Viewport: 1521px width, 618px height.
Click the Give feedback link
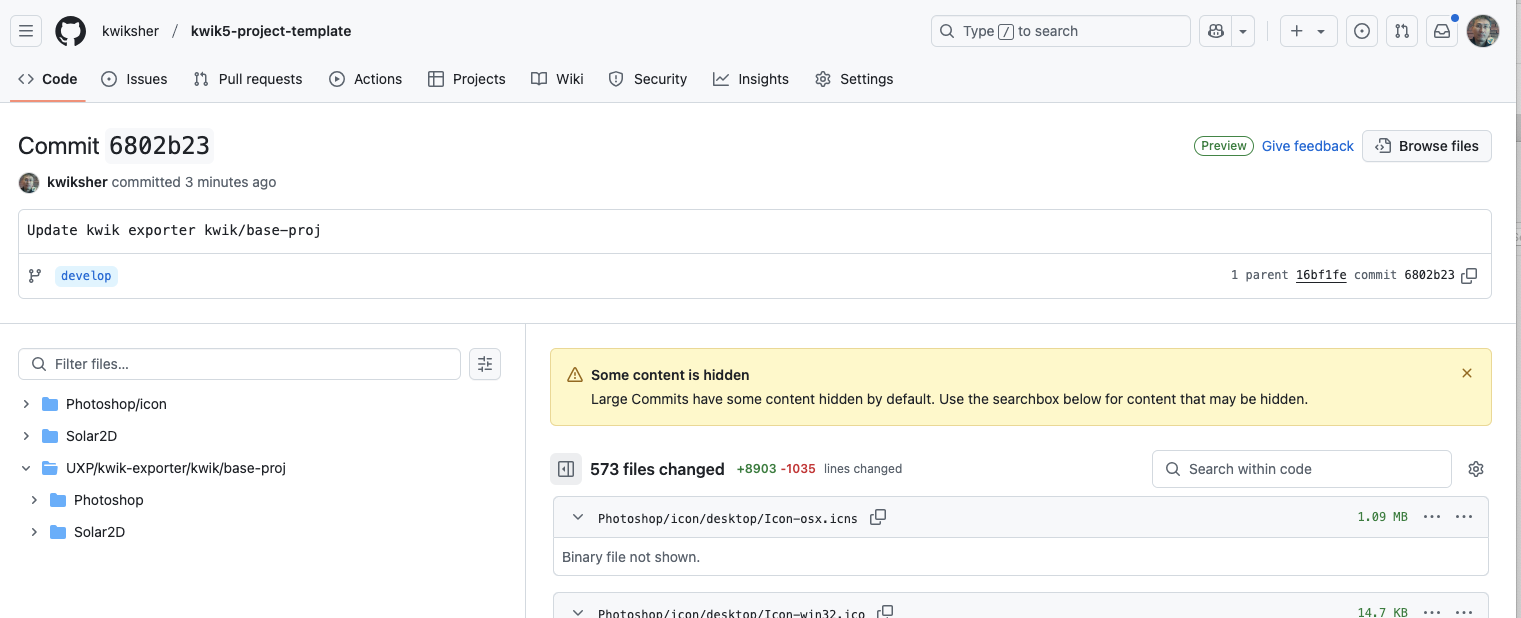1308,146
